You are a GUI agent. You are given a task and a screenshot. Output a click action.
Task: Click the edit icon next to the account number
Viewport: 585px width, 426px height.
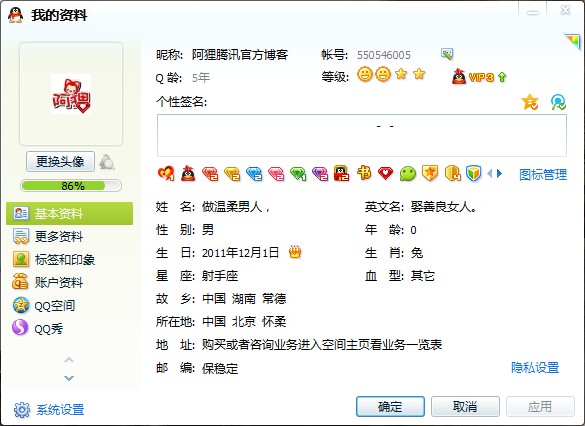point(447,54)
